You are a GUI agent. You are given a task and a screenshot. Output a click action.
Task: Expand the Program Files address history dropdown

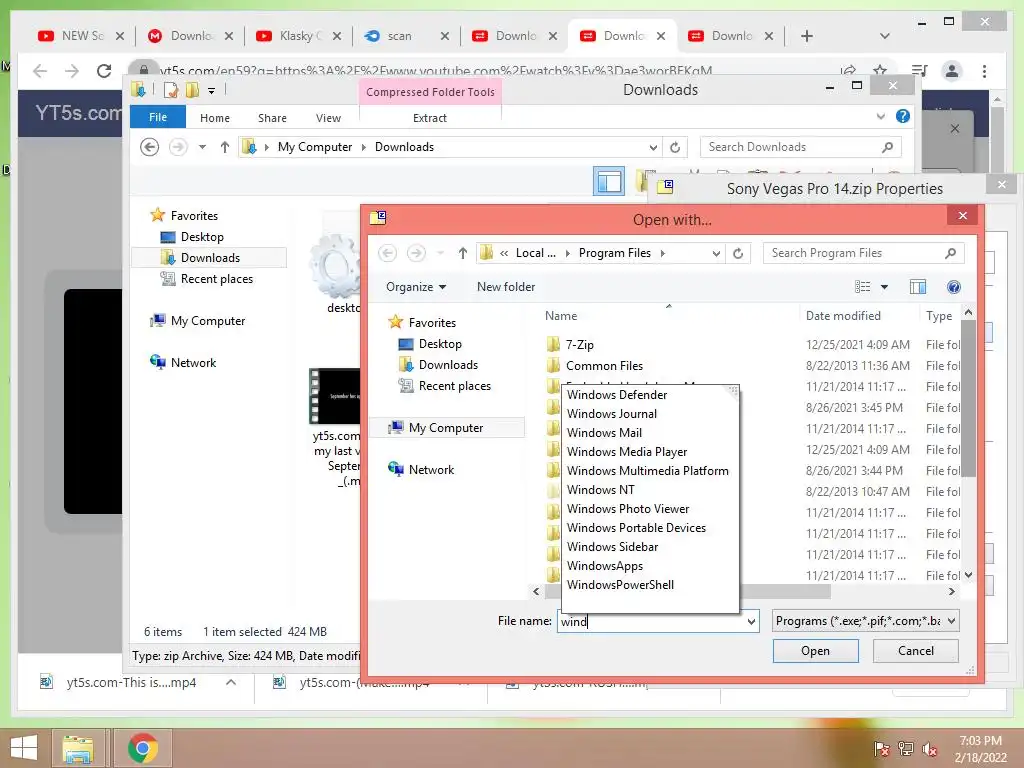coord(716,253)
